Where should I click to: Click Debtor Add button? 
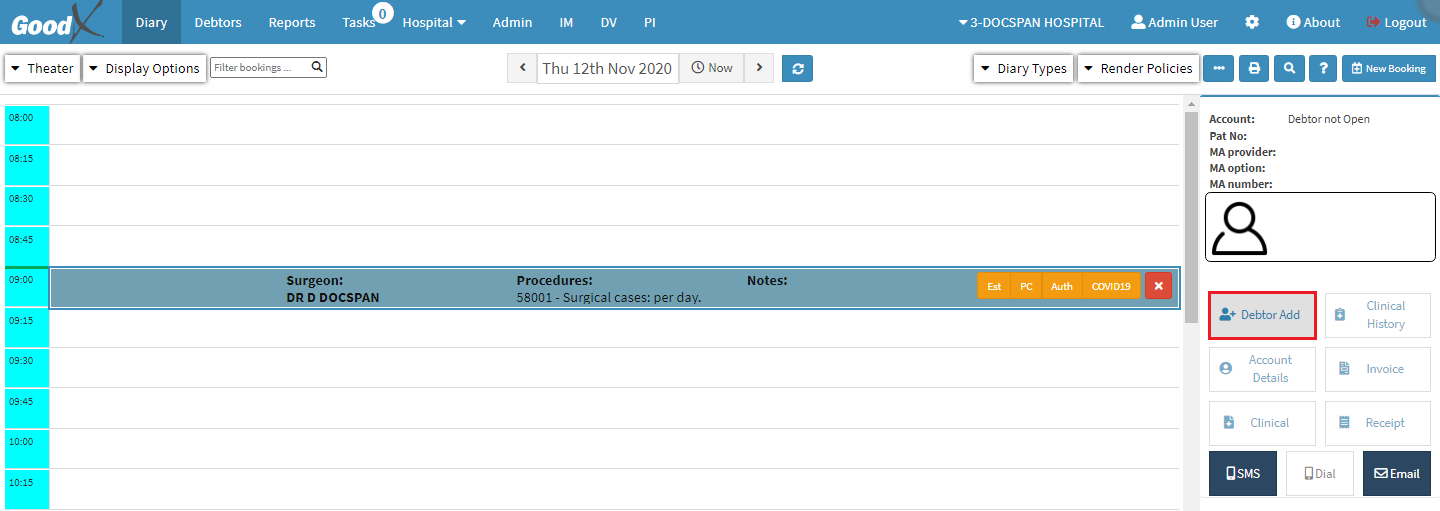[x=1262, y=315]
